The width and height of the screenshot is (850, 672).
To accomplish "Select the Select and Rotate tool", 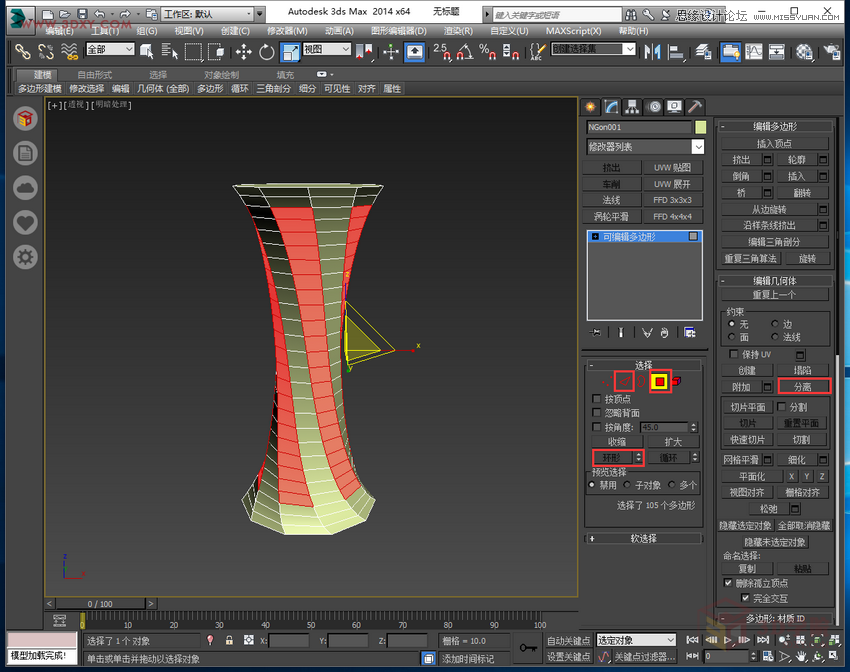I will (x=267, y=51).
